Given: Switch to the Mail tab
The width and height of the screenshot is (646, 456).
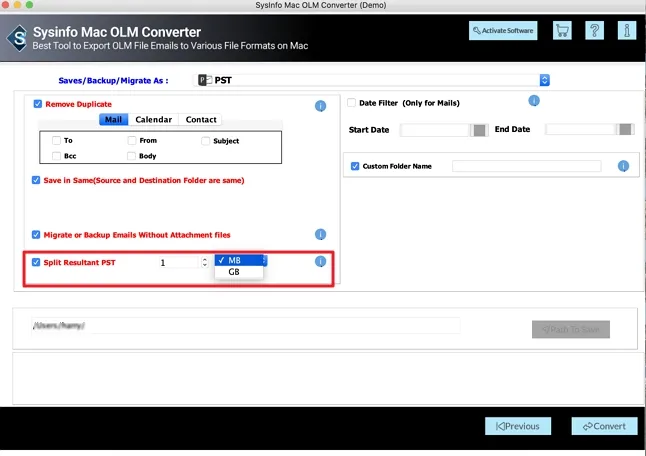Looking at the screenshot, I should coord(113,119).
